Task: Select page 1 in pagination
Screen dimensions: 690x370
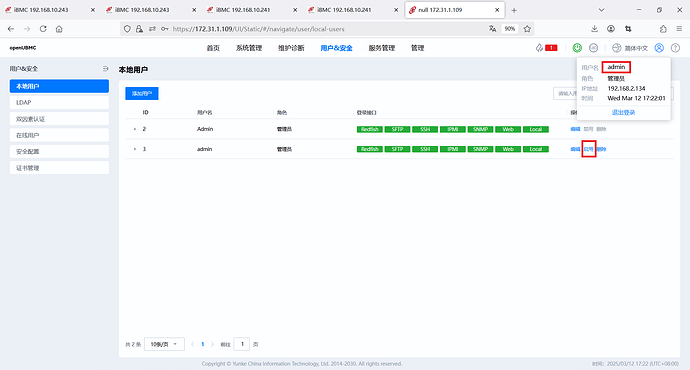Action: click(x=202, y=344)
